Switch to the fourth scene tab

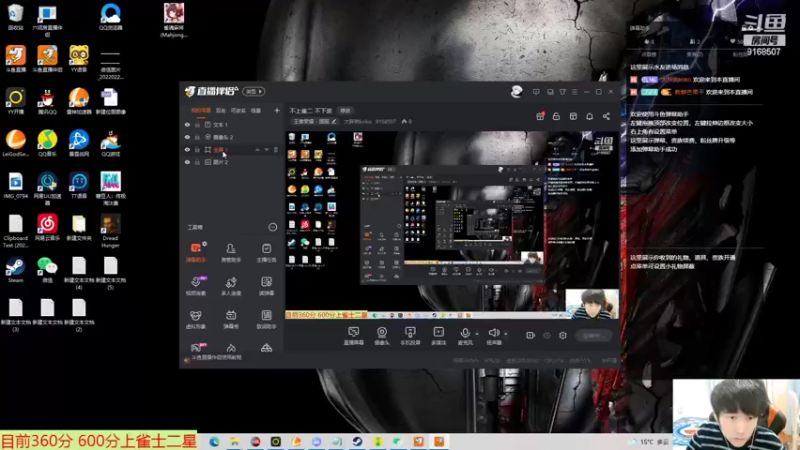coord(256,110)
